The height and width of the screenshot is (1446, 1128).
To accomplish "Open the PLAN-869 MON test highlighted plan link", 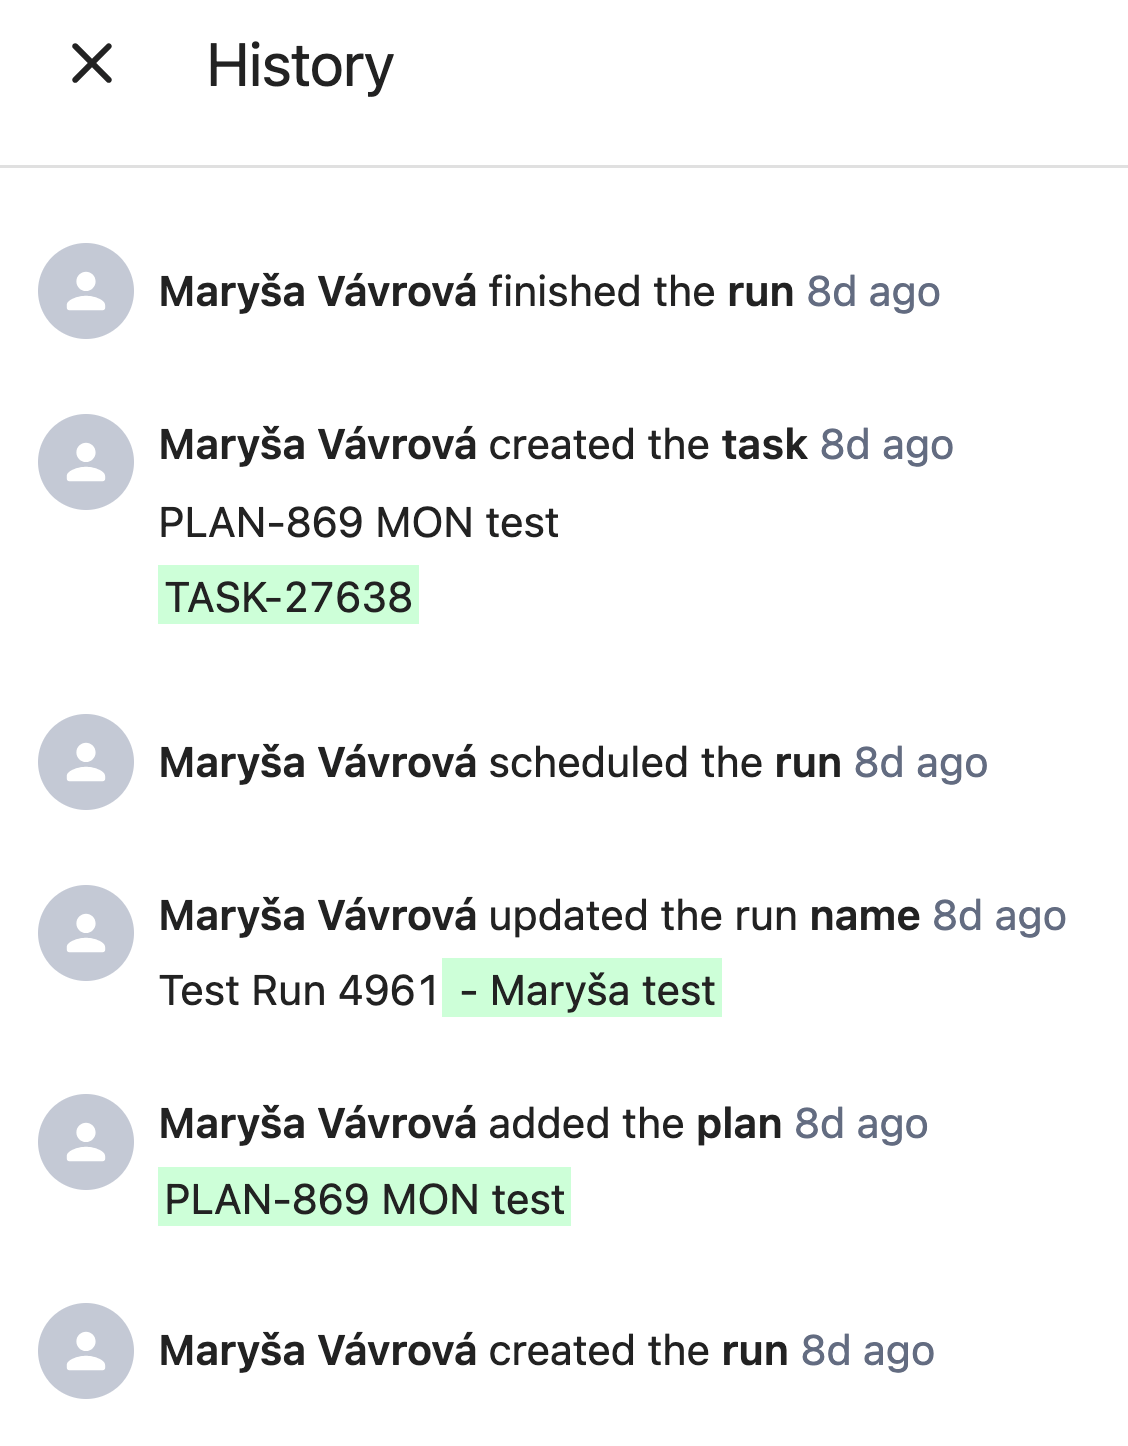I will pyautogui.click(x=364, y=1198).
